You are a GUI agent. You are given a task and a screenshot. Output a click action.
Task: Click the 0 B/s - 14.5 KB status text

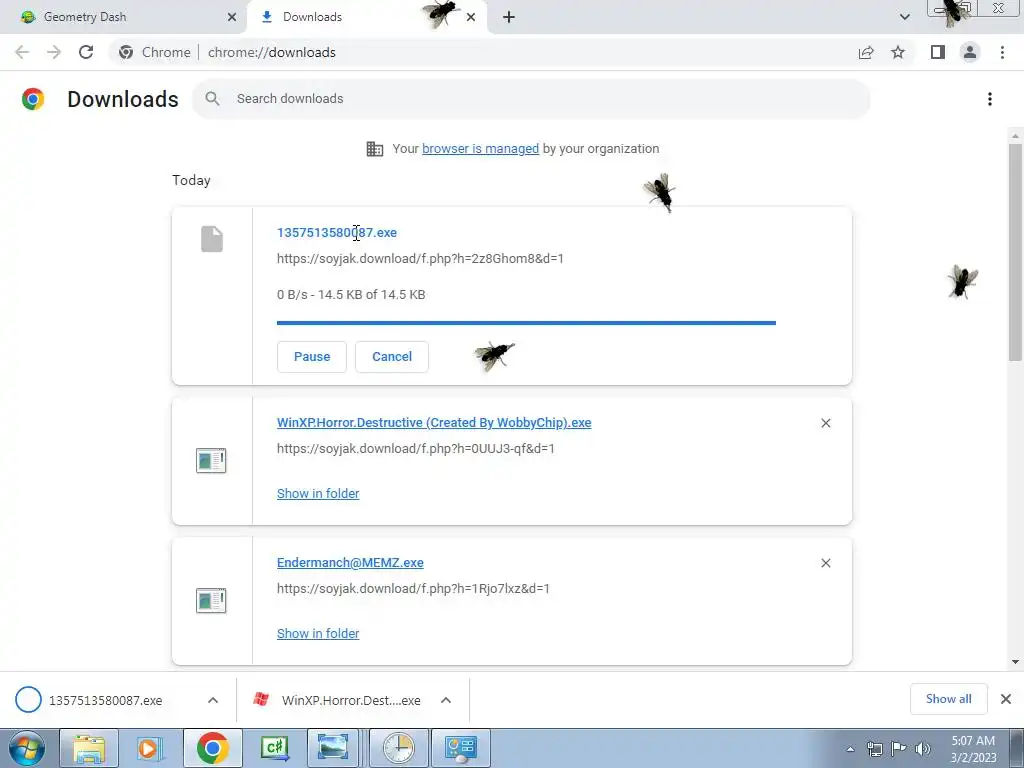351,295
